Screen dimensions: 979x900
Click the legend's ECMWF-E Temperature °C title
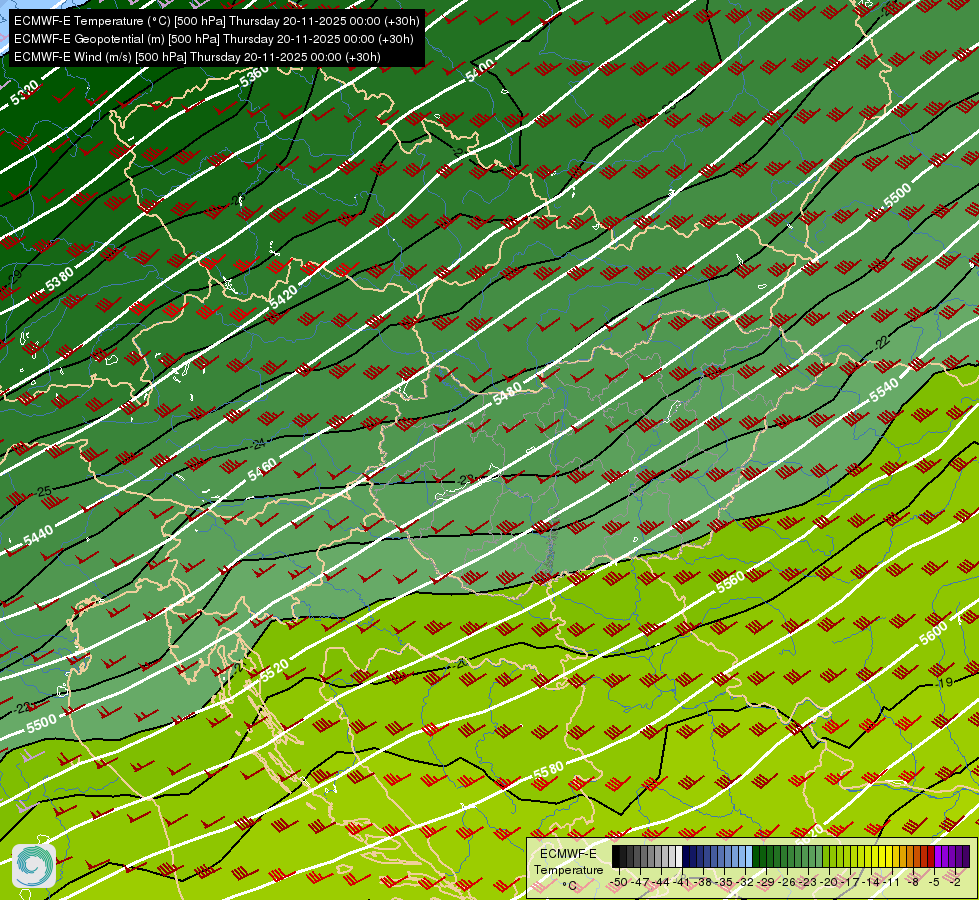[569, 870]
